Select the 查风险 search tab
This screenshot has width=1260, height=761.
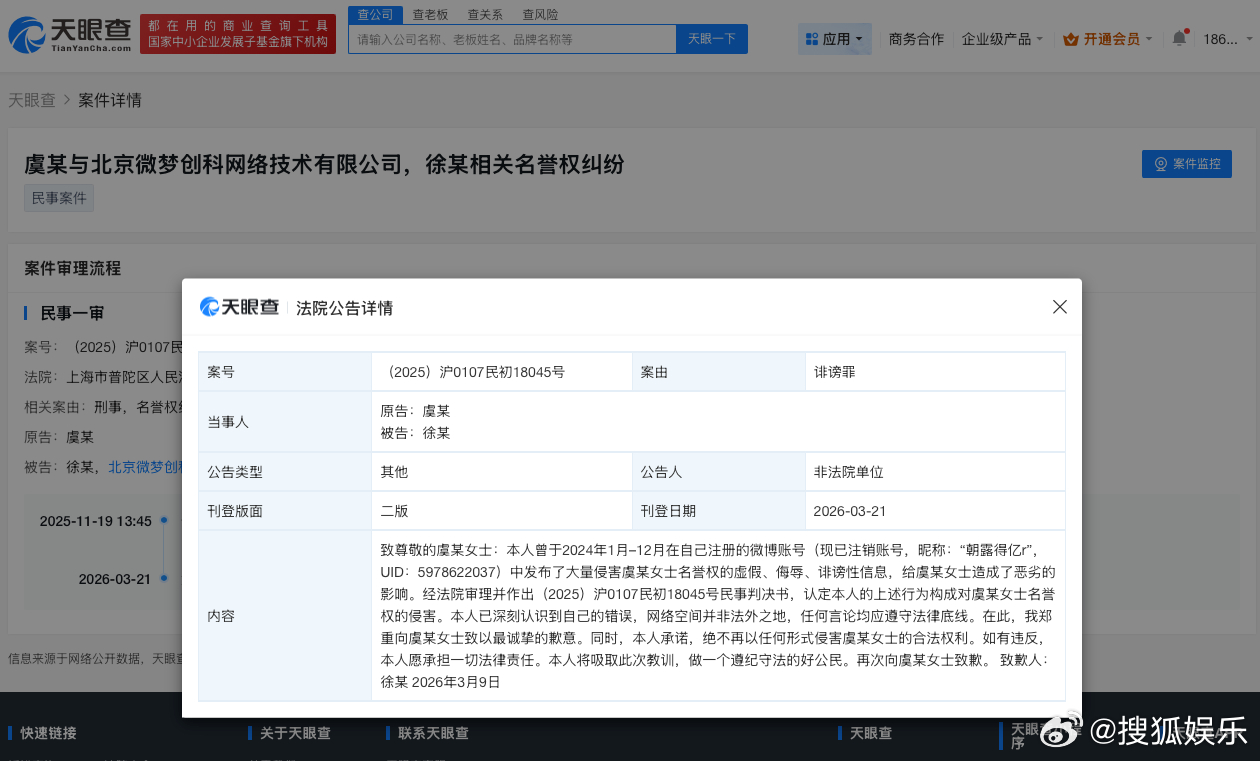coord(540,14)
